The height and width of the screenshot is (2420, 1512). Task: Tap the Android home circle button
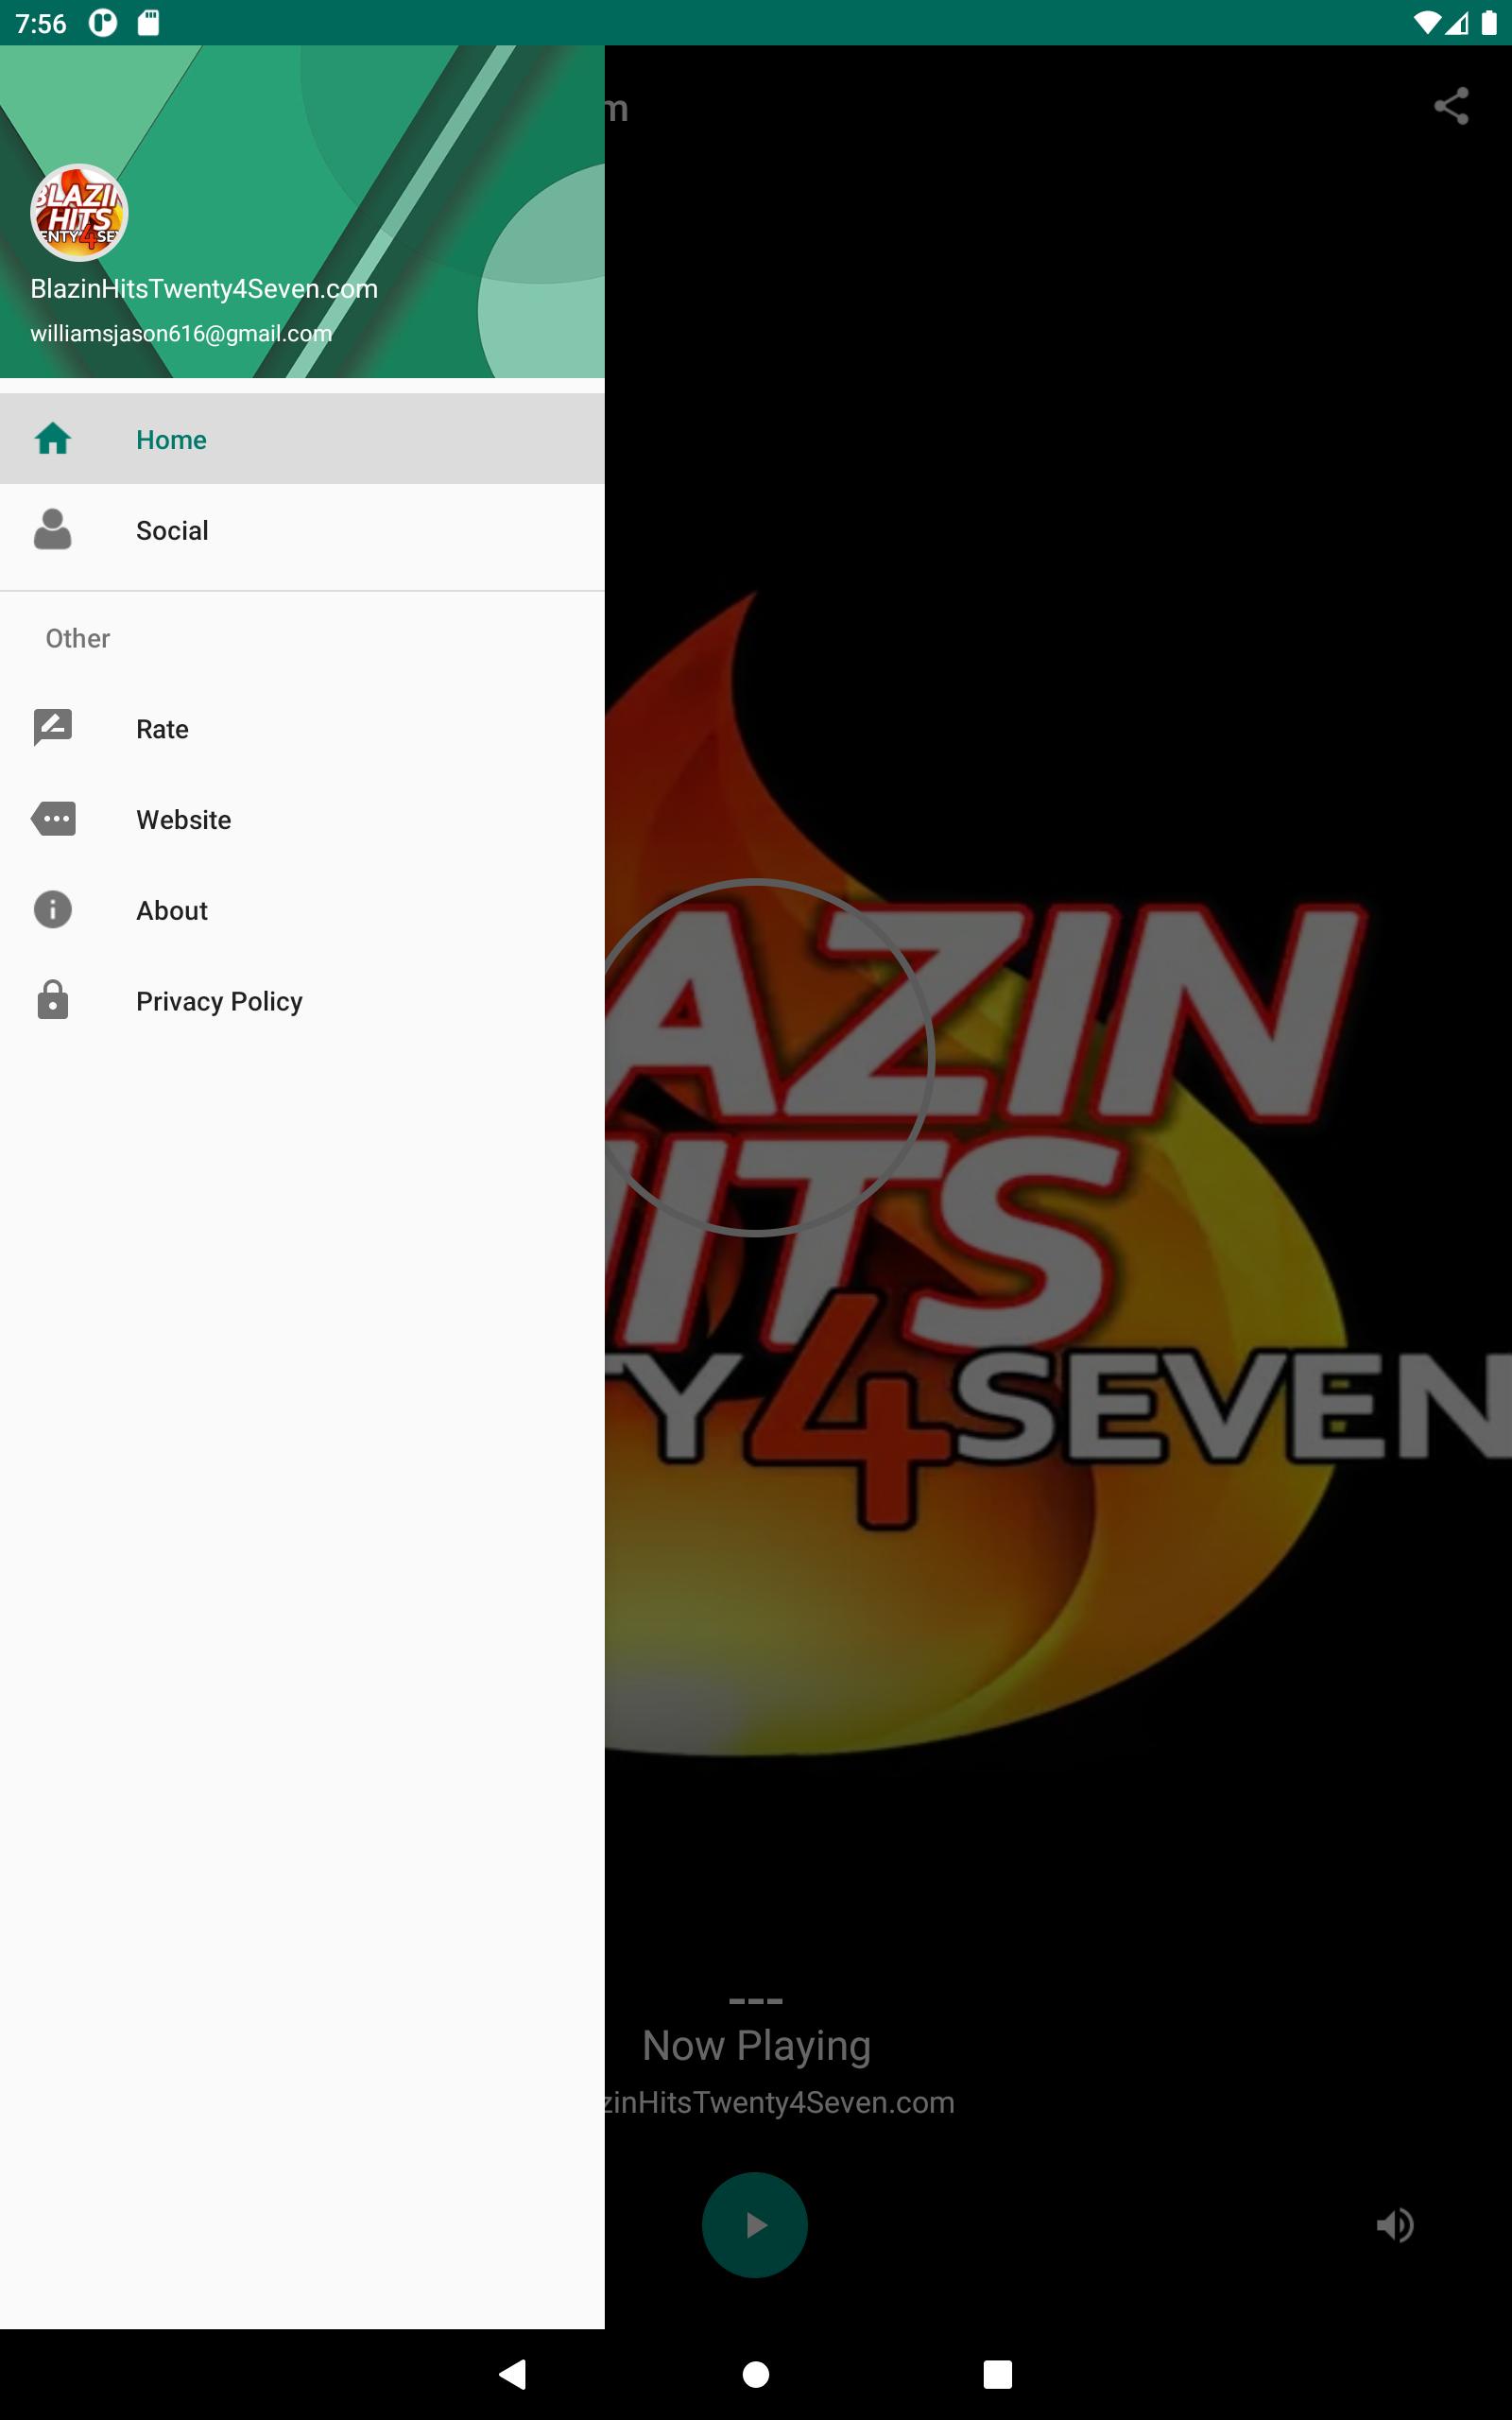(x=756, y=2374)
